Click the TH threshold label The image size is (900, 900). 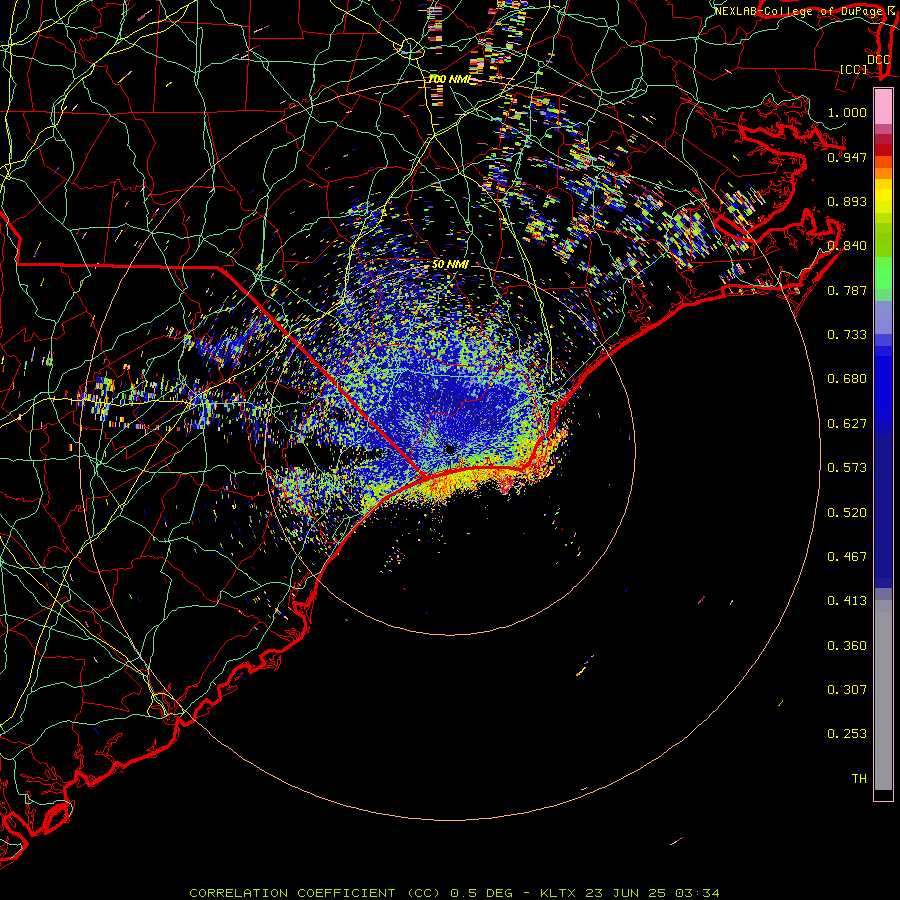[859, 779]
